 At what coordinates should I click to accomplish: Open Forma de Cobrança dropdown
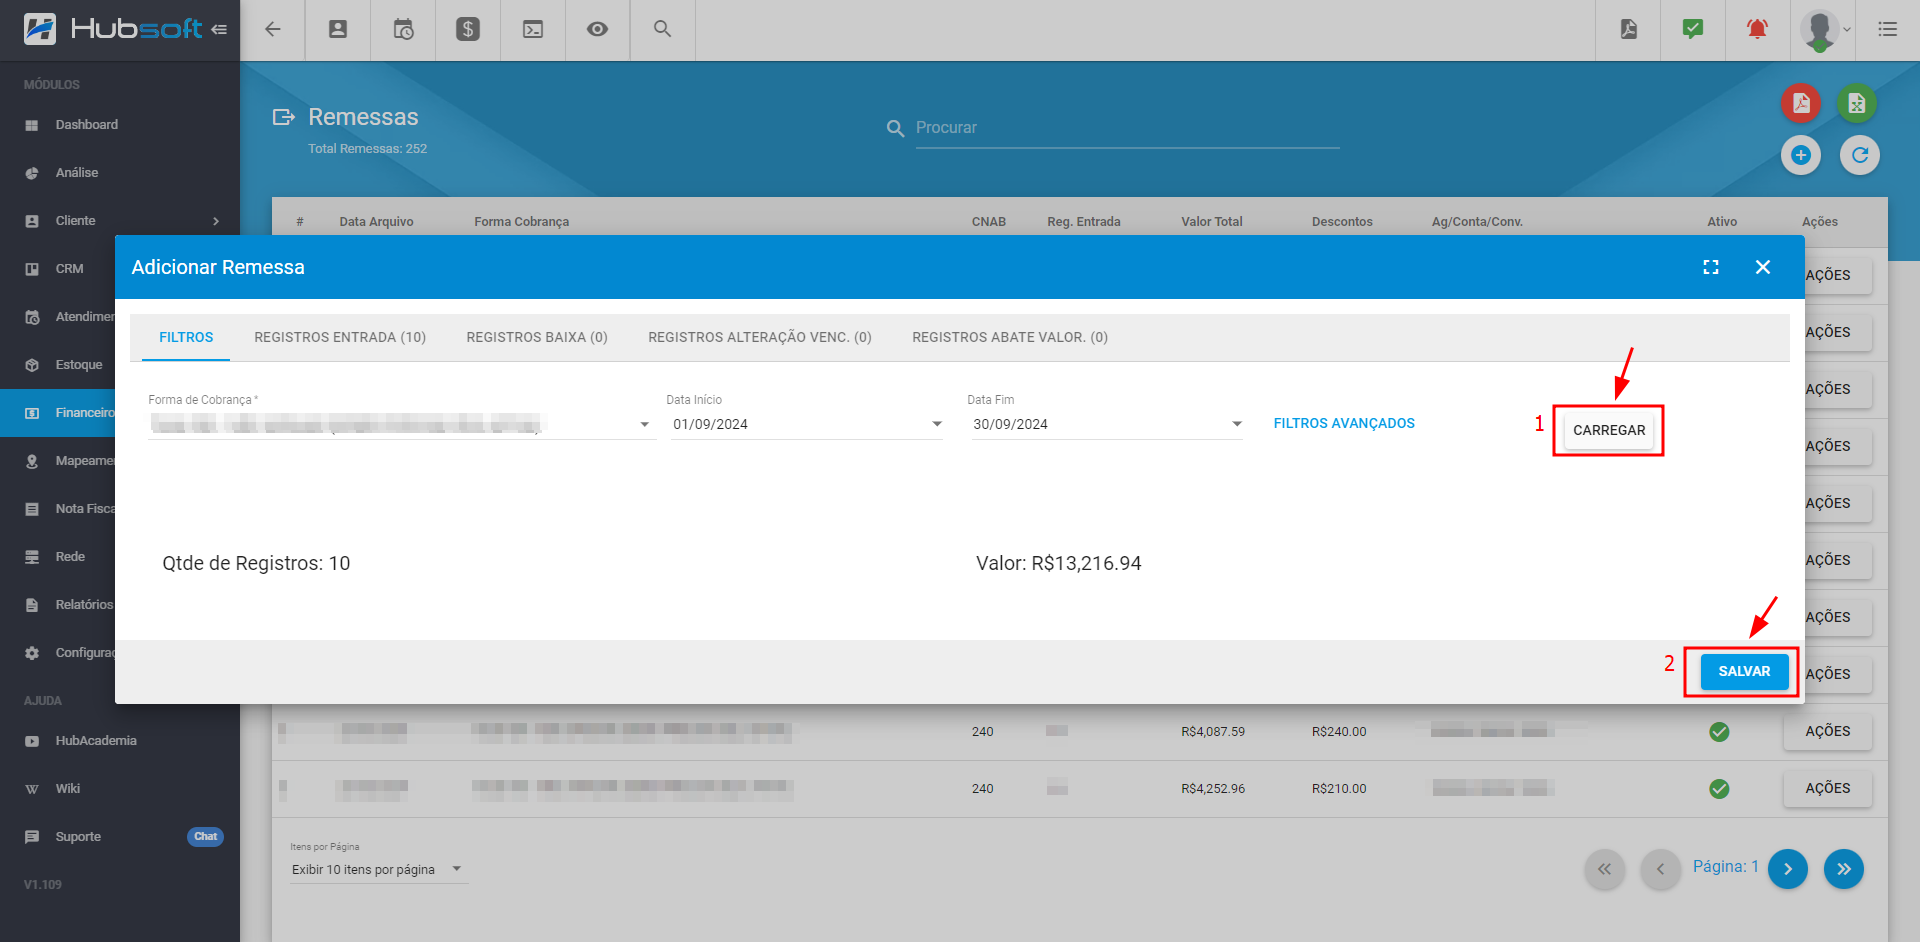(x=401, y=424)
